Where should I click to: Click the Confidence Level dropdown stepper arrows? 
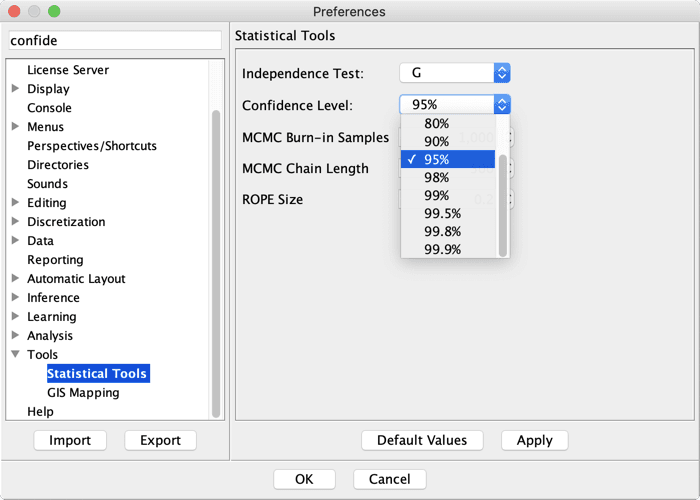[502, 104]
